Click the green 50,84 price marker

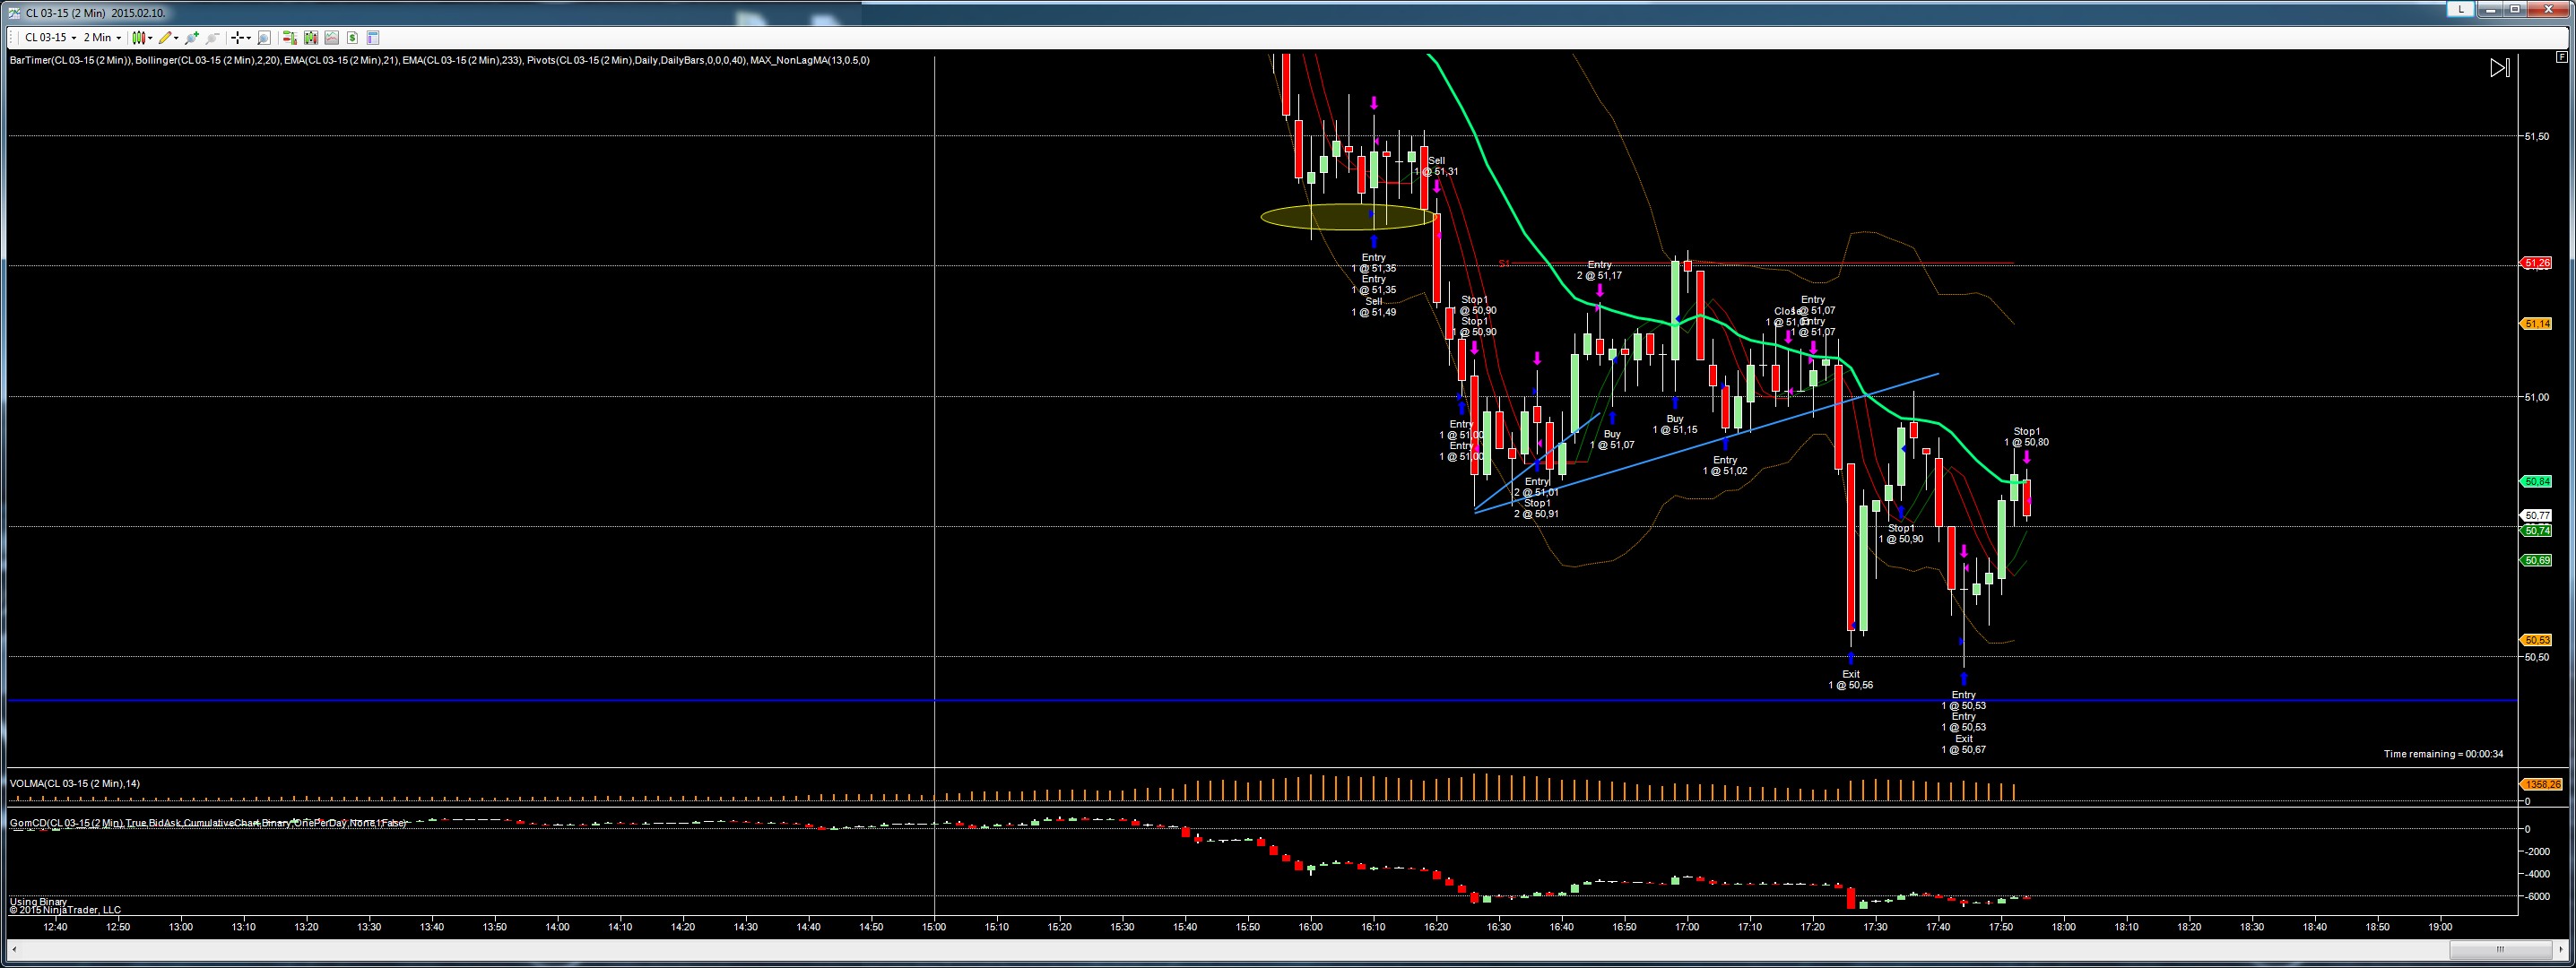pos(2536,482)
